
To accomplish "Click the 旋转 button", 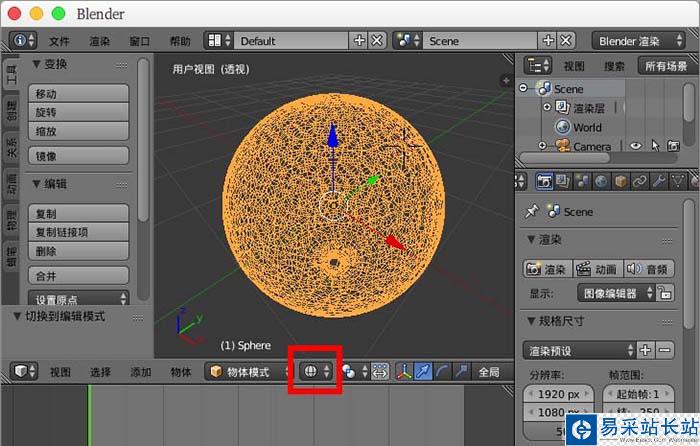I will [x=79, y=113].
